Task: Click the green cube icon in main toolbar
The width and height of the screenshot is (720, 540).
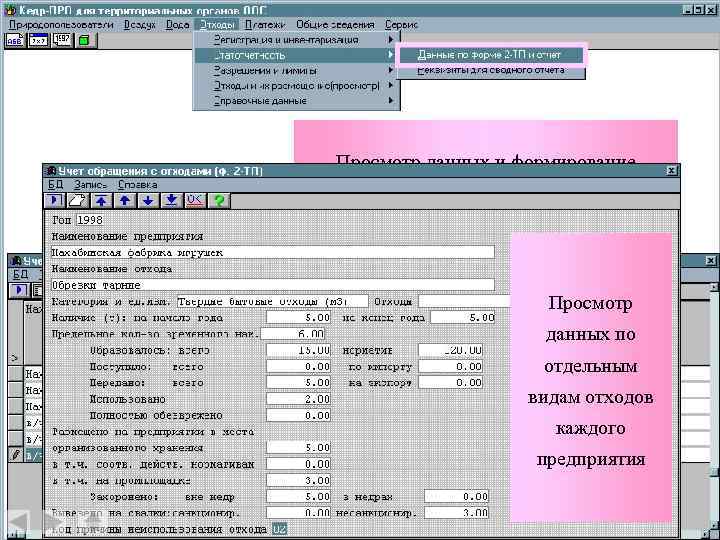Action: [85, 40]
